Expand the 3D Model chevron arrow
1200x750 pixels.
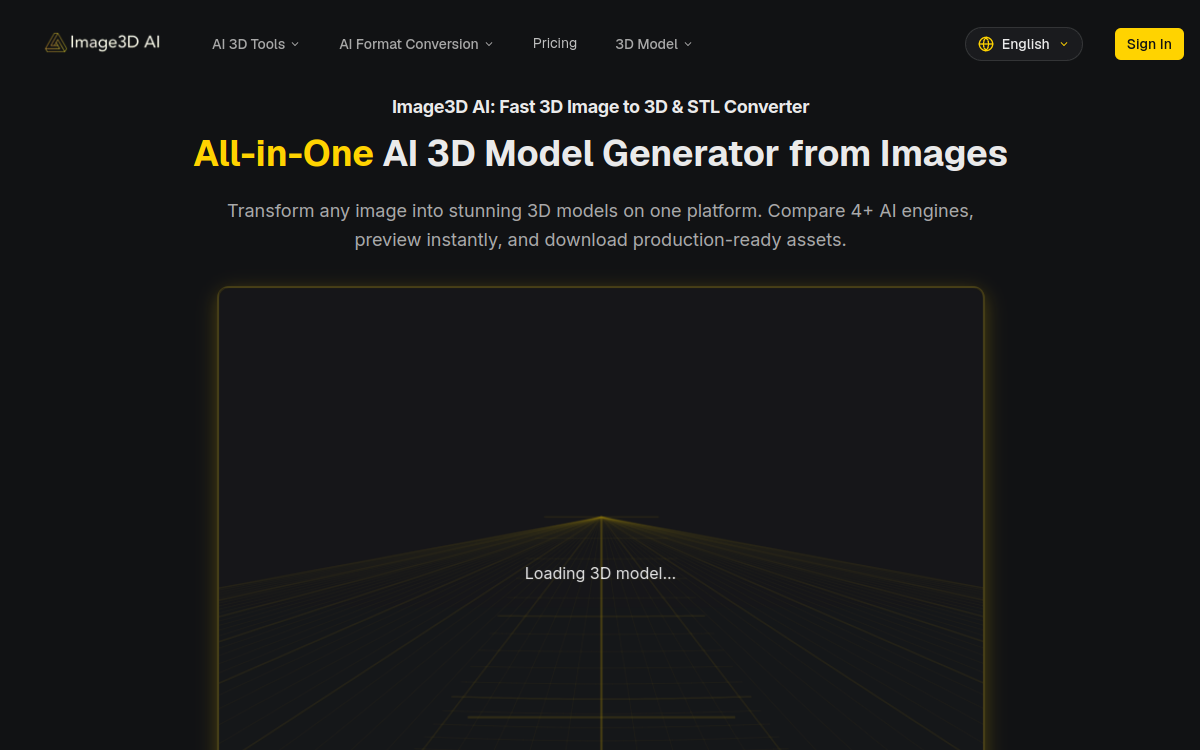[x=688, y=44]
